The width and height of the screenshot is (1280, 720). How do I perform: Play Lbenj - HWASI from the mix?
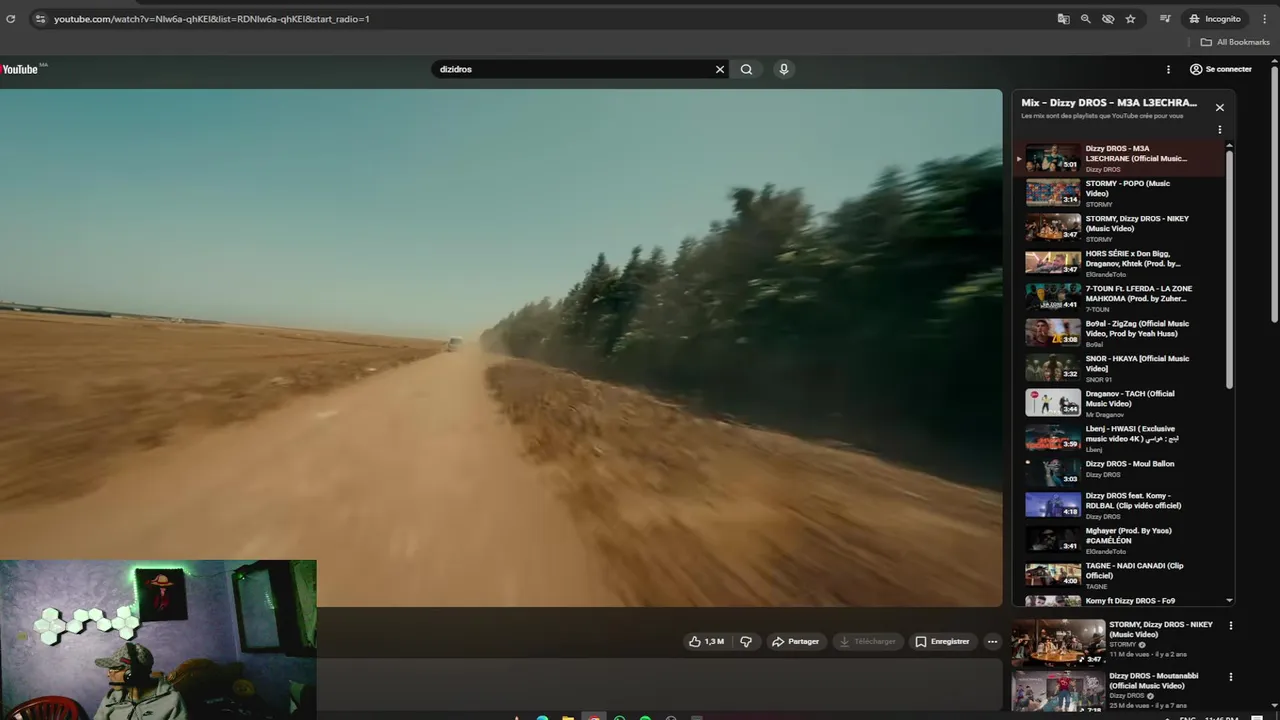point(1118,438)
